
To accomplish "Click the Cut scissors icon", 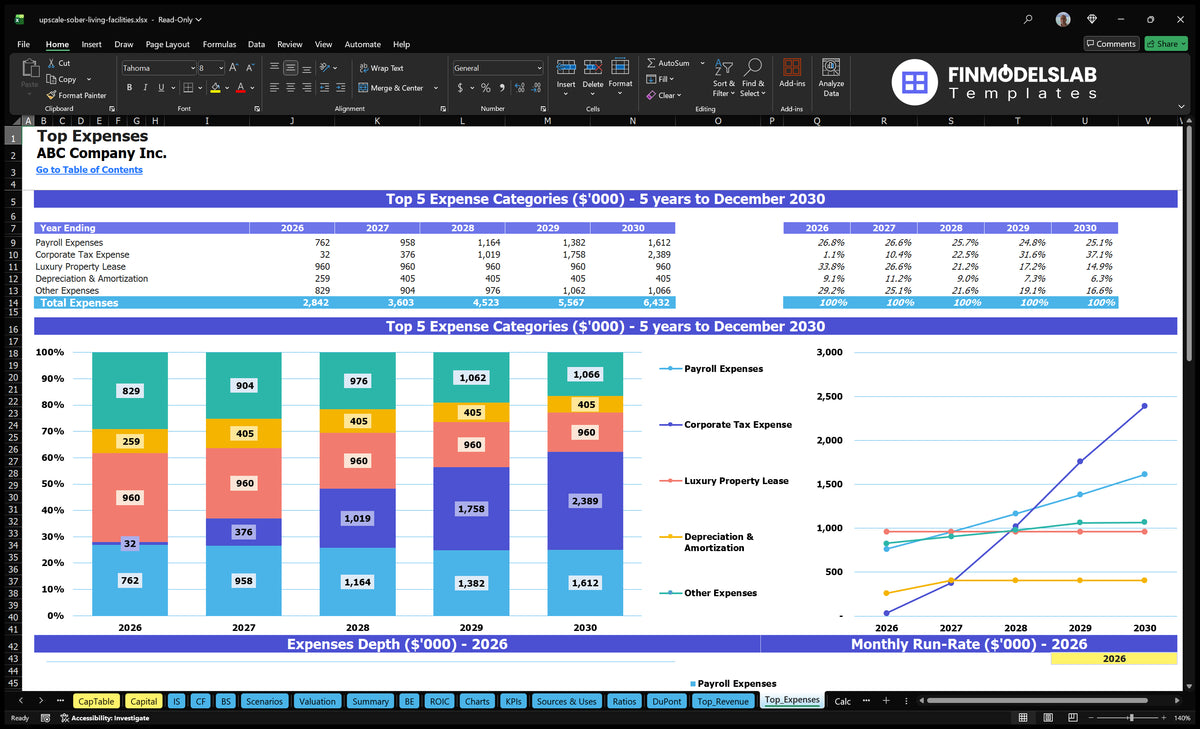I will [x=51, y=63].
